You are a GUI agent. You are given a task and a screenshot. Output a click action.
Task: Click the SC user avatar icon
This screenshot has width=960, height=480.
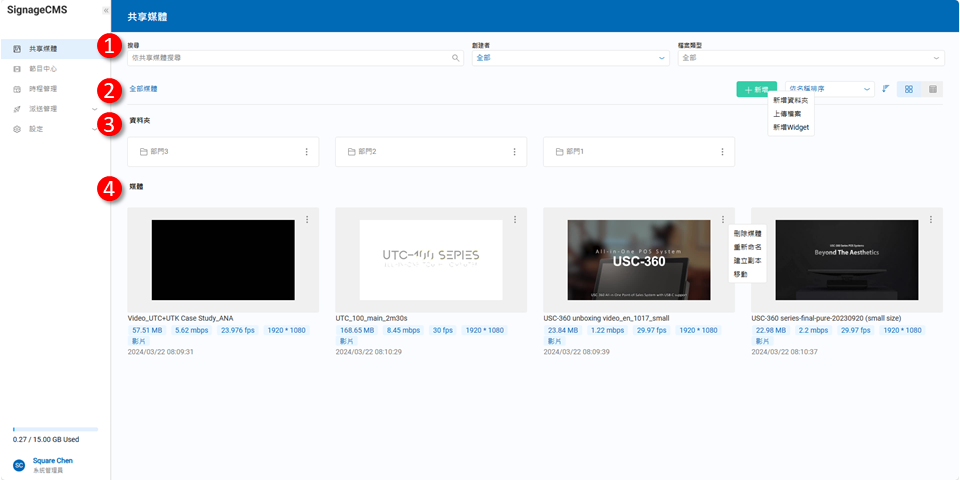[x=18, y=465]
